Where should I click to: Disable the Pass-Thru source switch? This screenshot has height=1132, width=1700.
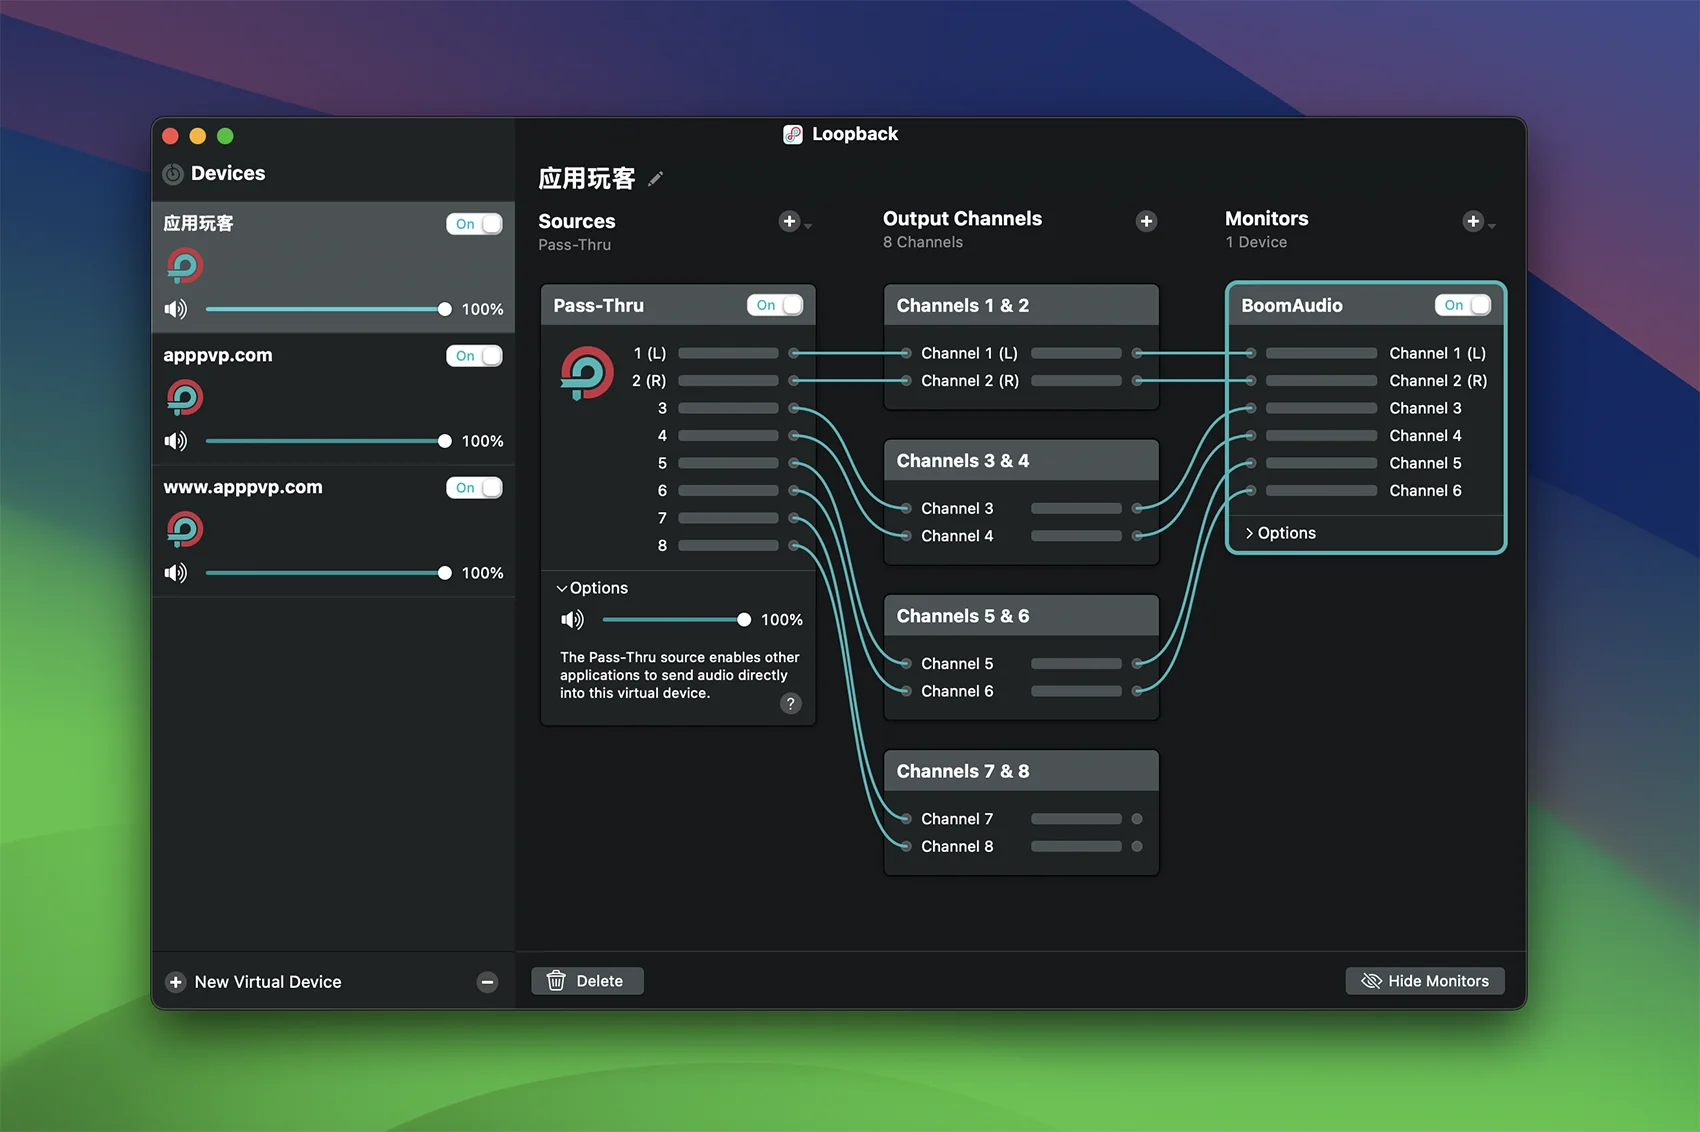pyautogui.click(x=775, y=305)
